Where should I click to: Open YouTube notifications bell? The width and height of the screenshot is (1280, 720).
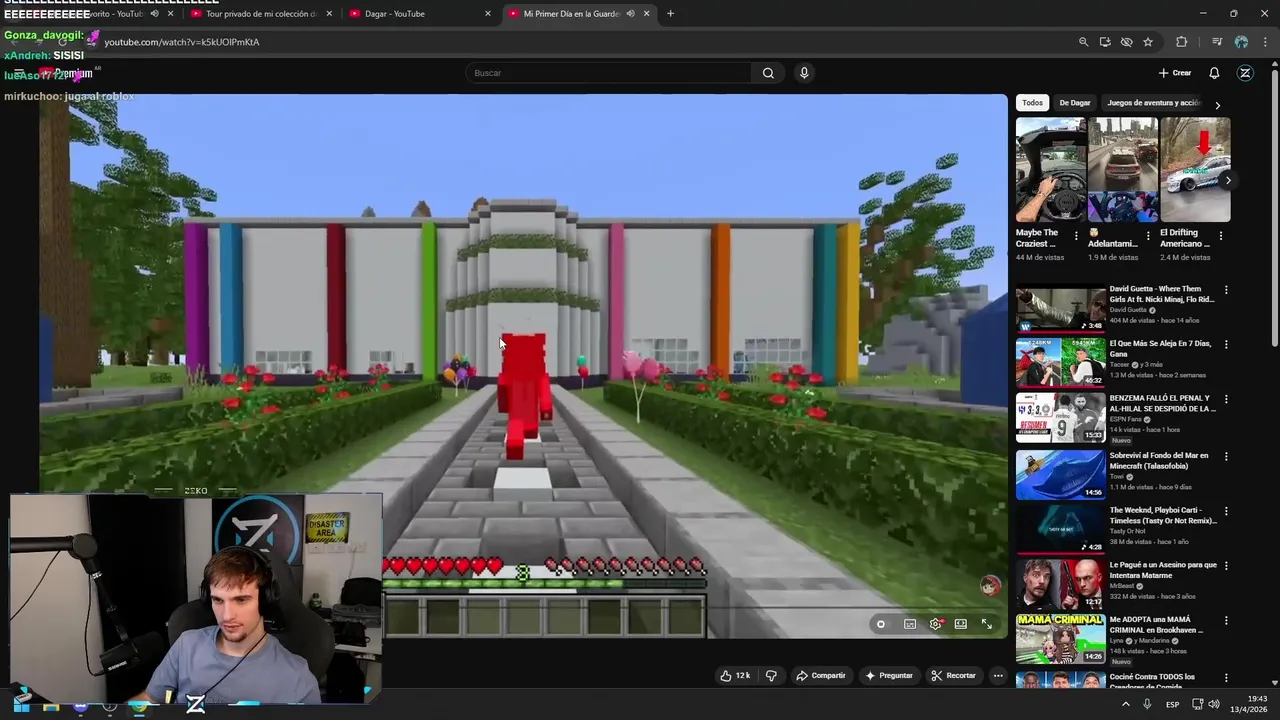(1214, 73)
